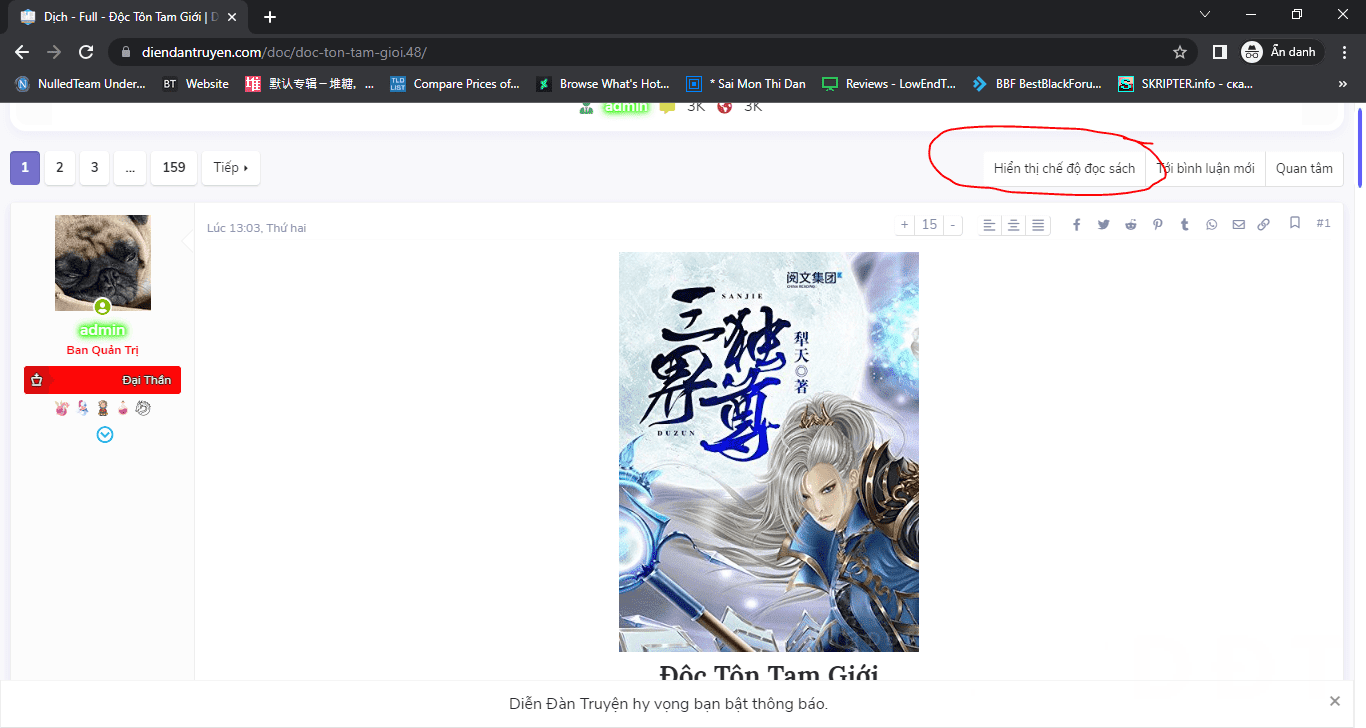Justify the post text
This screenshot has height=728, width=1366.
pyautogui.click(x=1039, y=225)
